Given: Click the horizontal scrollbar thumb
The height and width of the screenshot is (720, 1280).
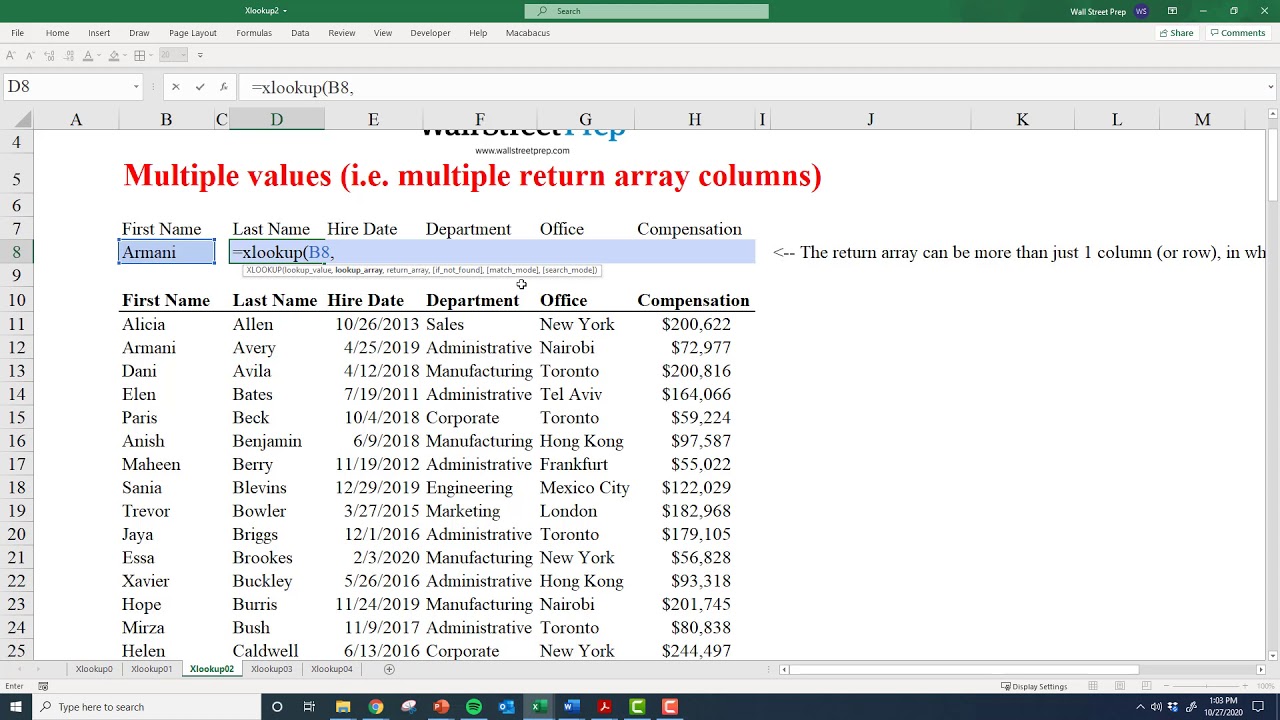Looking at the screenshot, I should pyautogui.click(x=966, y=669).
